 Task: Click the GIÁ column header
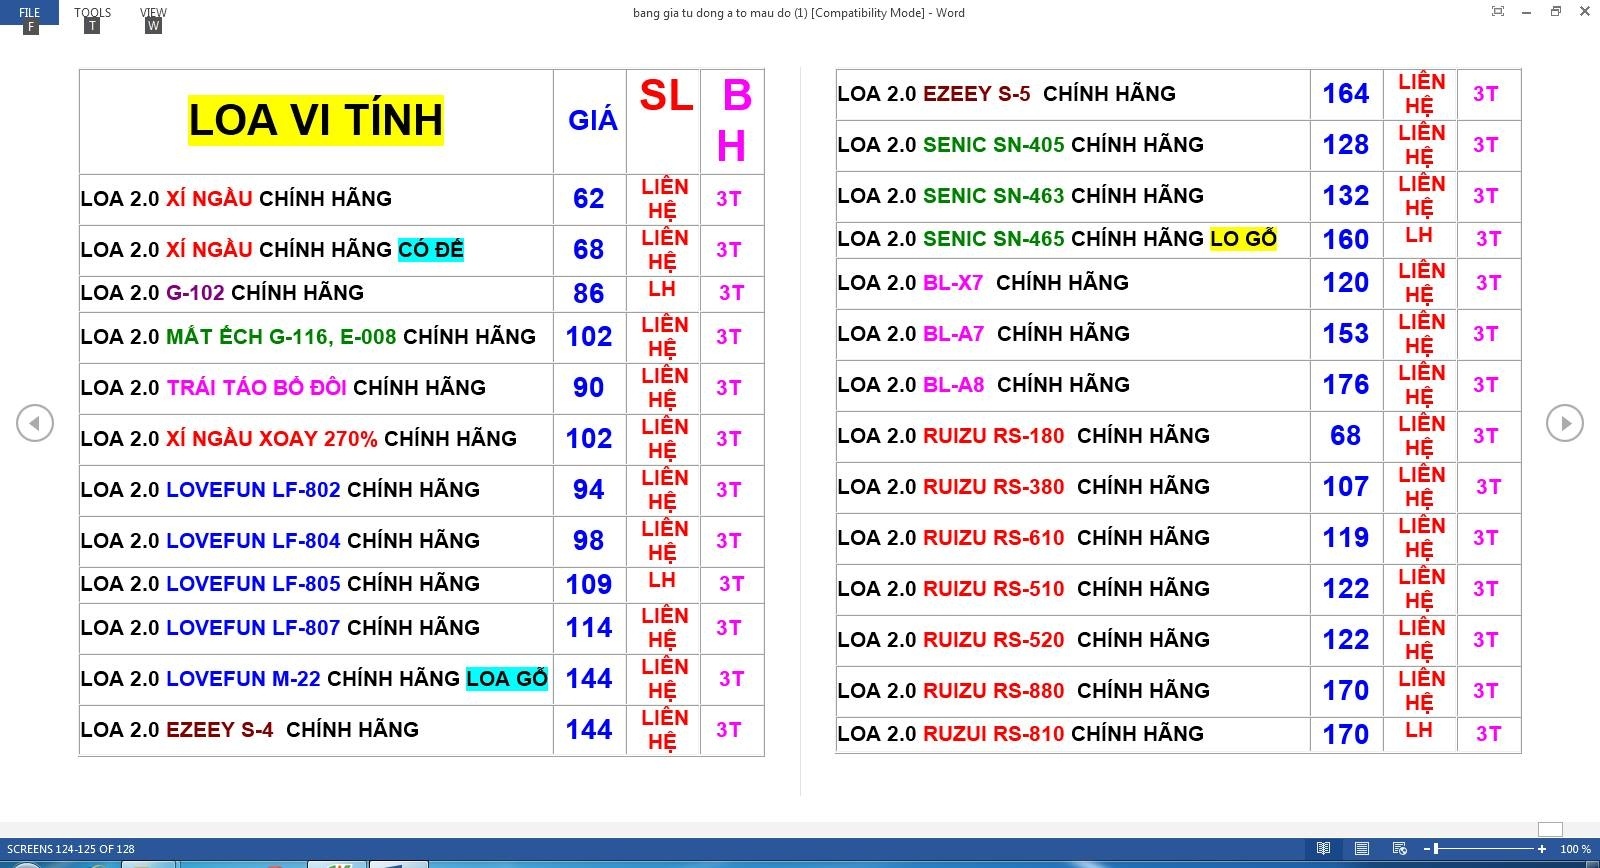(593, 121)
